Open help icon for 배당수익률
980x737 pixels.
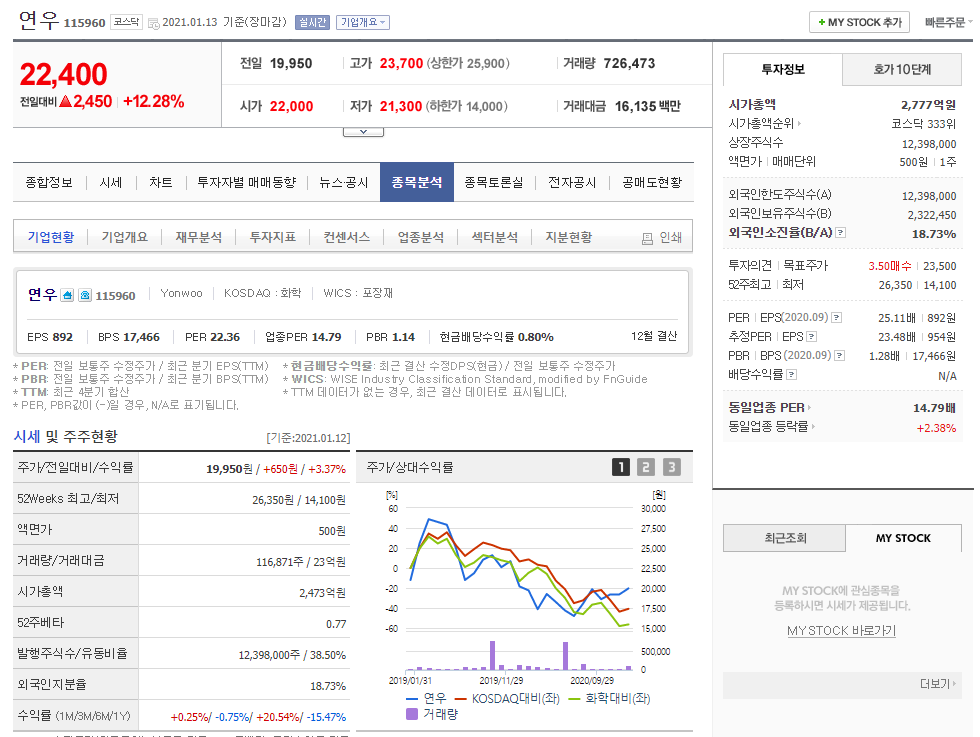click(791, 374)
